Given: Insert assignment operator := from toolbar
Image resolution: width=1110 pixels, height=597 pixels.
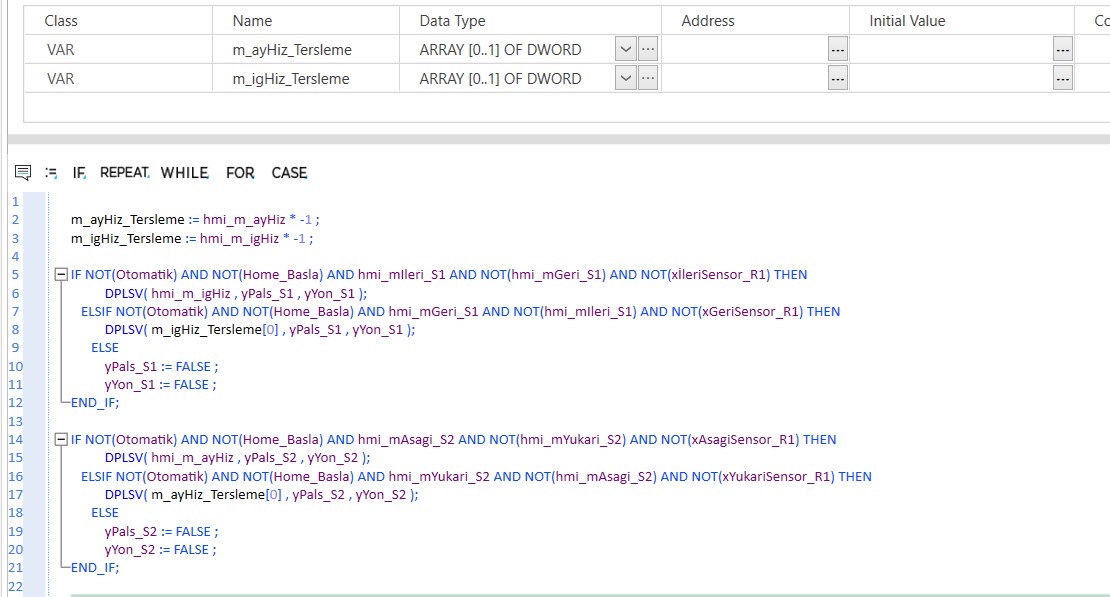Looking at the screenshot, I should (x=51, y=172).
